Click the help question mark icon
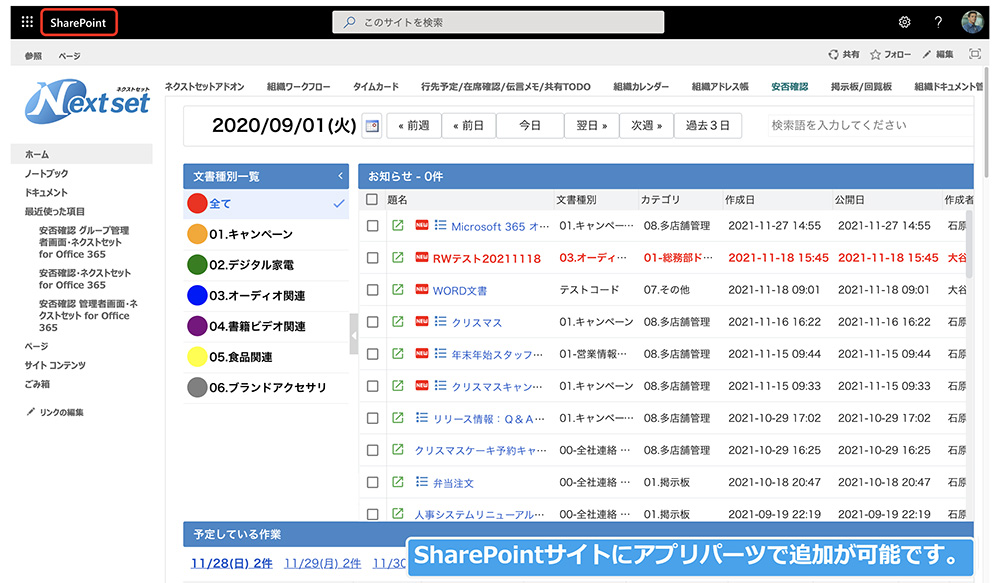The height and width of the screenshot is (583, 1000). 938,22
